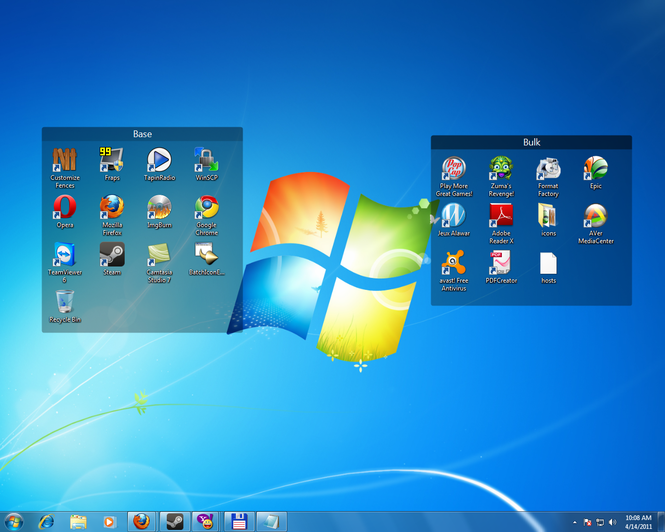Image resolution: width=665 pixels, height=532 pixels.
Task: Click the Bulk fence title bar
Action: tap(531, 142)
